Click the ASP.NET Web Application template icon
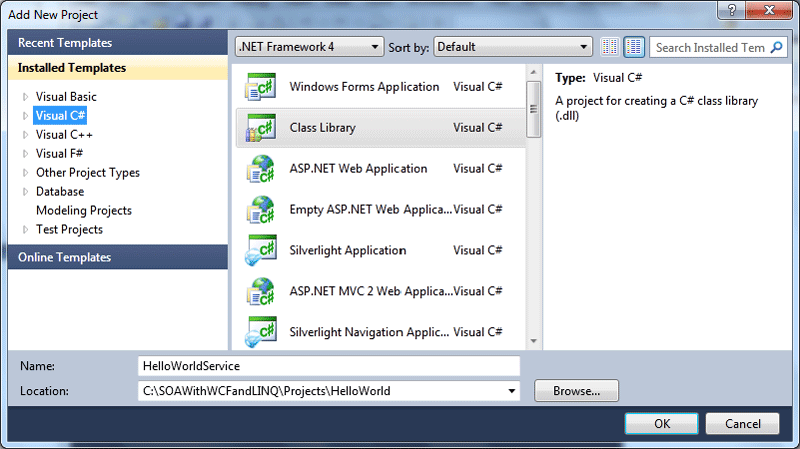This screenshot has height=449, width=800. click(x=261, y=169)
